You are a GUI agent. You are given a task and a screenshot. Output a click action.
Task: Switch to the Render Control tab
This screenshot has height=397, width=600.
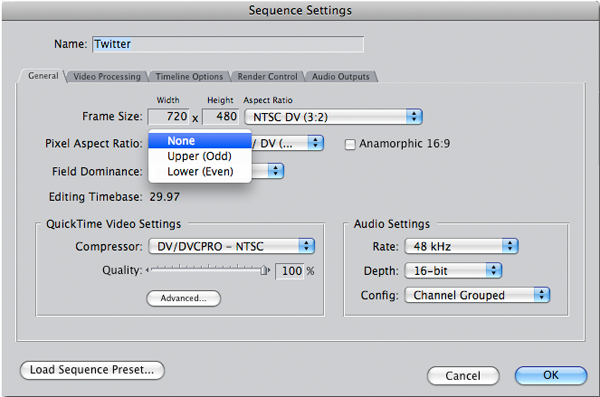[267, 77]
